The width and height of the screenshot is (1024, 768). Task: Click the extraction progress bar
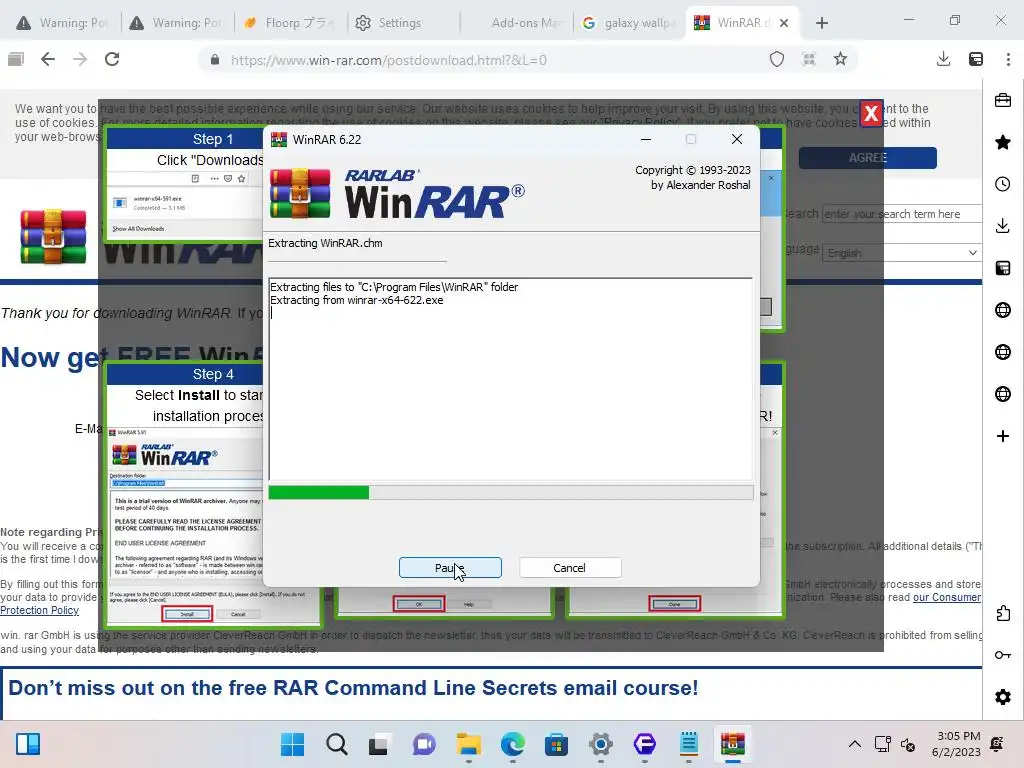(511, 492)
